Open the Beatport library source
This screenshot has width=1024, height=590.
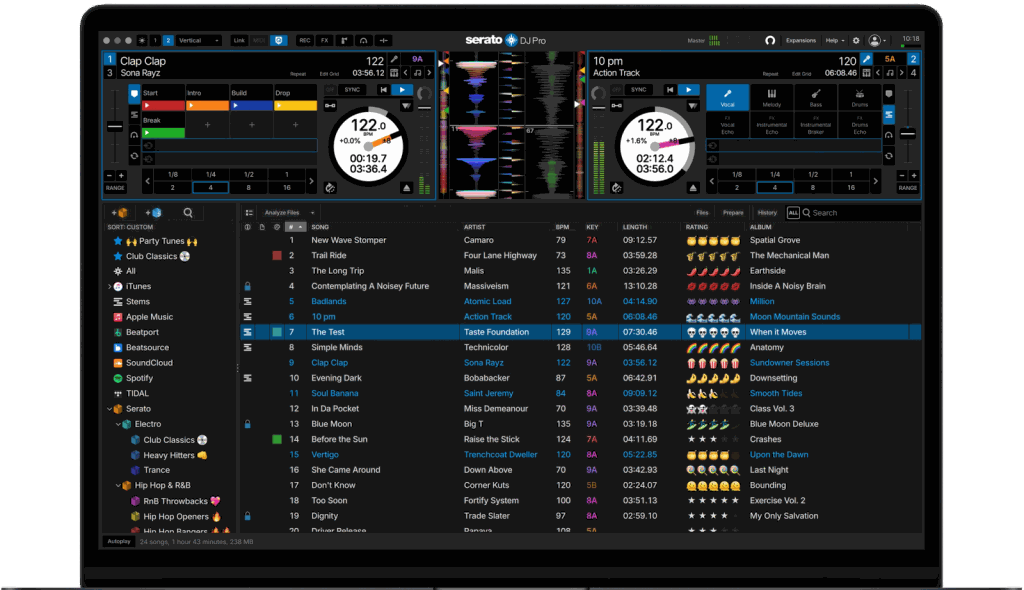click(142, 332)
